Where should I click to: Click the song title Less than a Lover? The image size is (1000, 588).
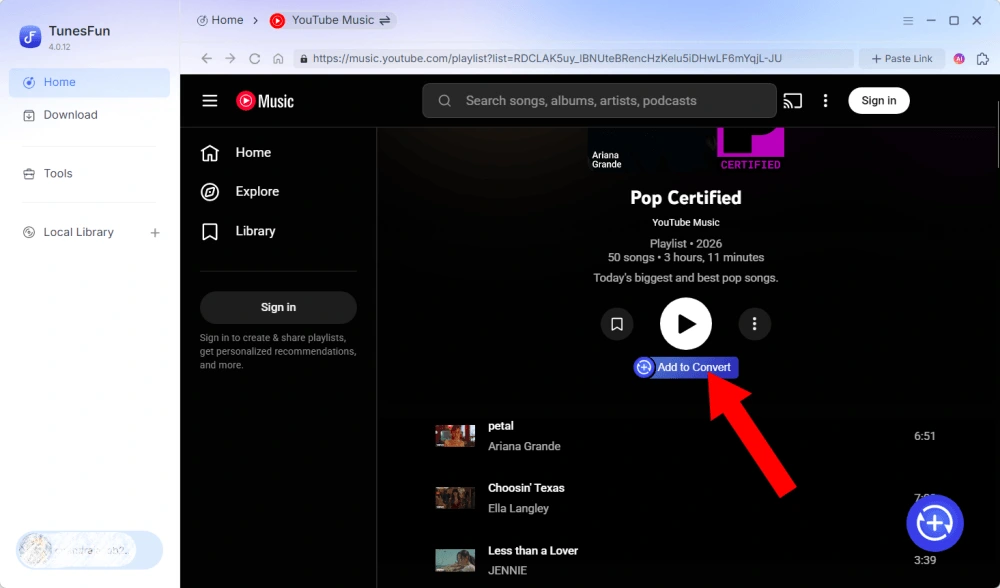[533, 550]
